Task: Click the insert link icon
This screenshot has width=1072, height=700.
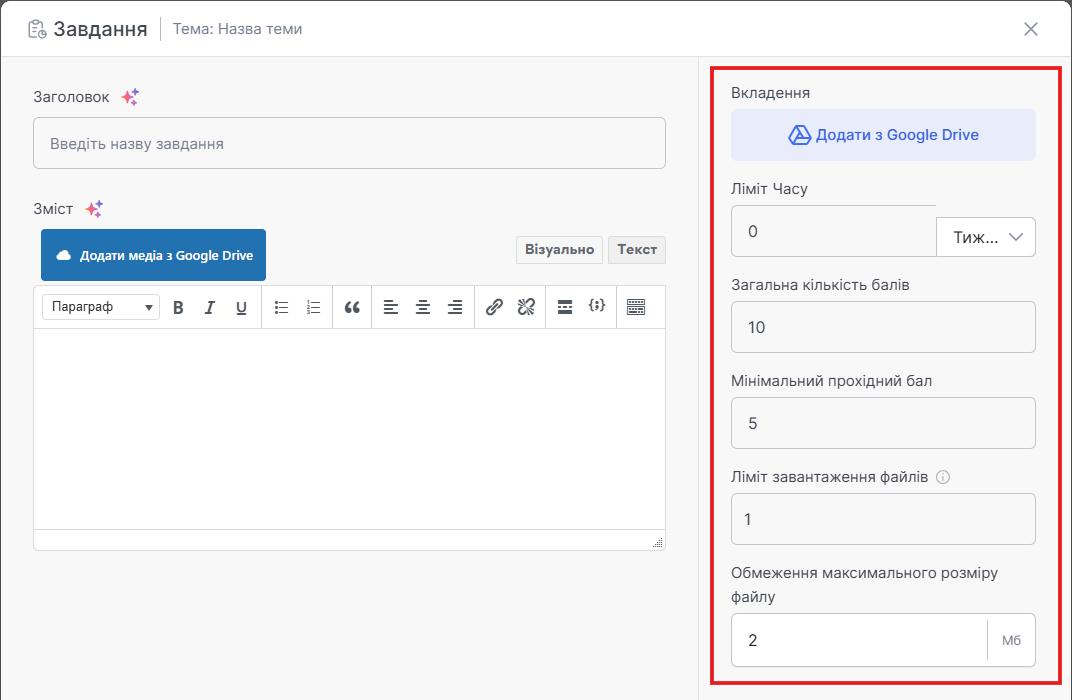Action: pyautogui.click(x=494, y=308)
